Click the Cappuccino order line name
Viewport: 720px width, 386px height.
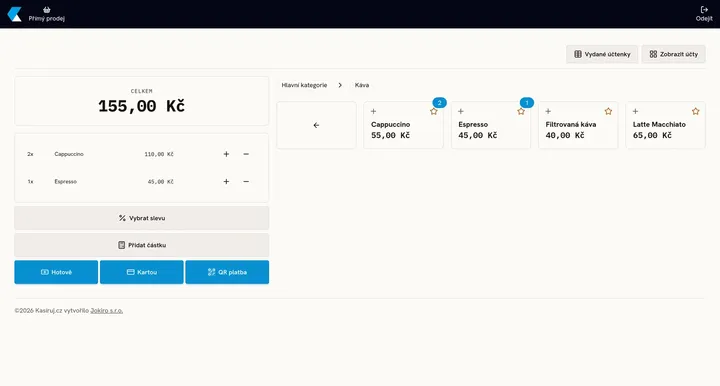(x=69, y=154)
